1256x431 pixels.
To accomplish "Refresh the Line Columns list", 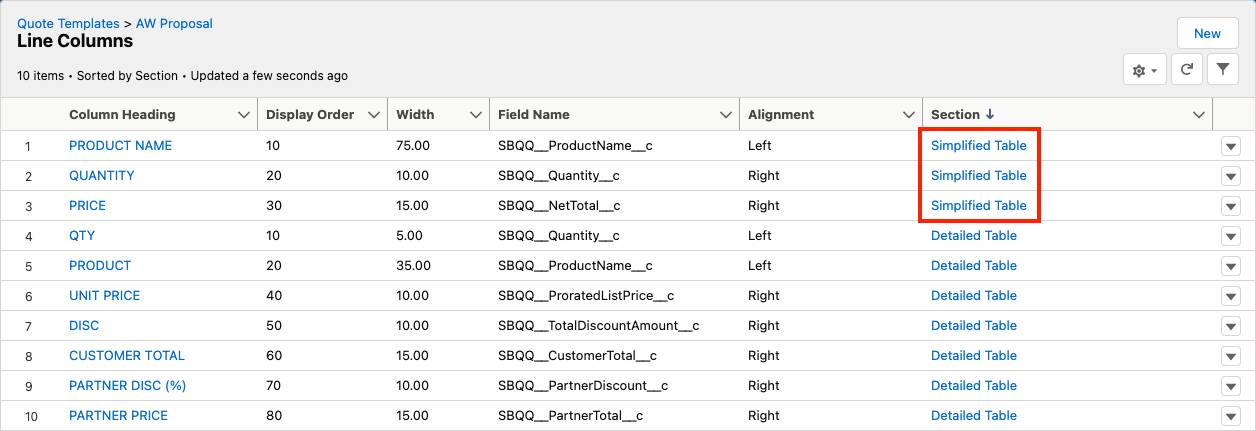I will click(x=1187, y=70).
